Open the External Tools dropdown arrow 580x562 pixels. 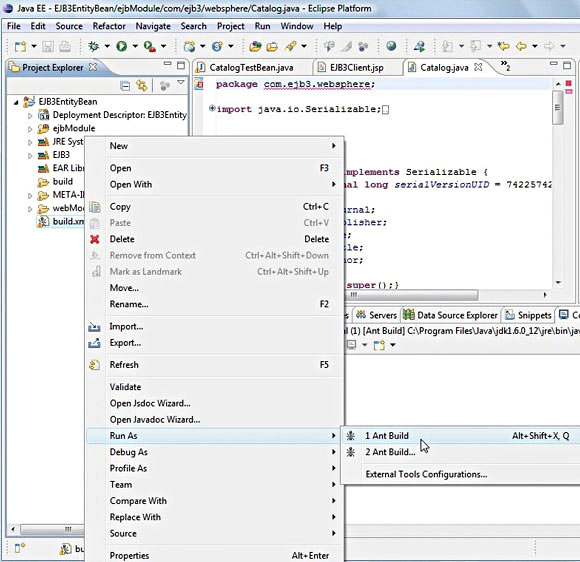163,46
